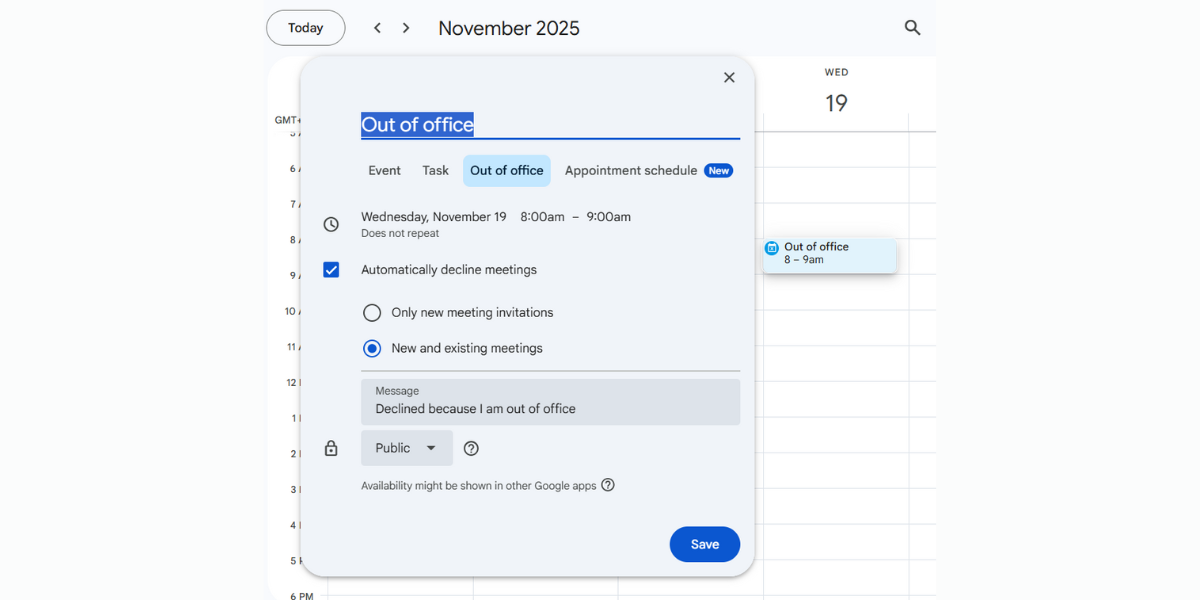Click the help icon beside the availability note

pos(608,485)
